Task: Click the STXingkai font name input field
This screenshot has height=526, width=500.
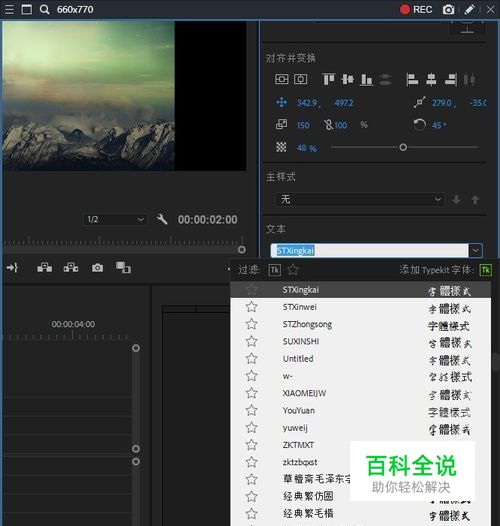Action: [369, 251]
